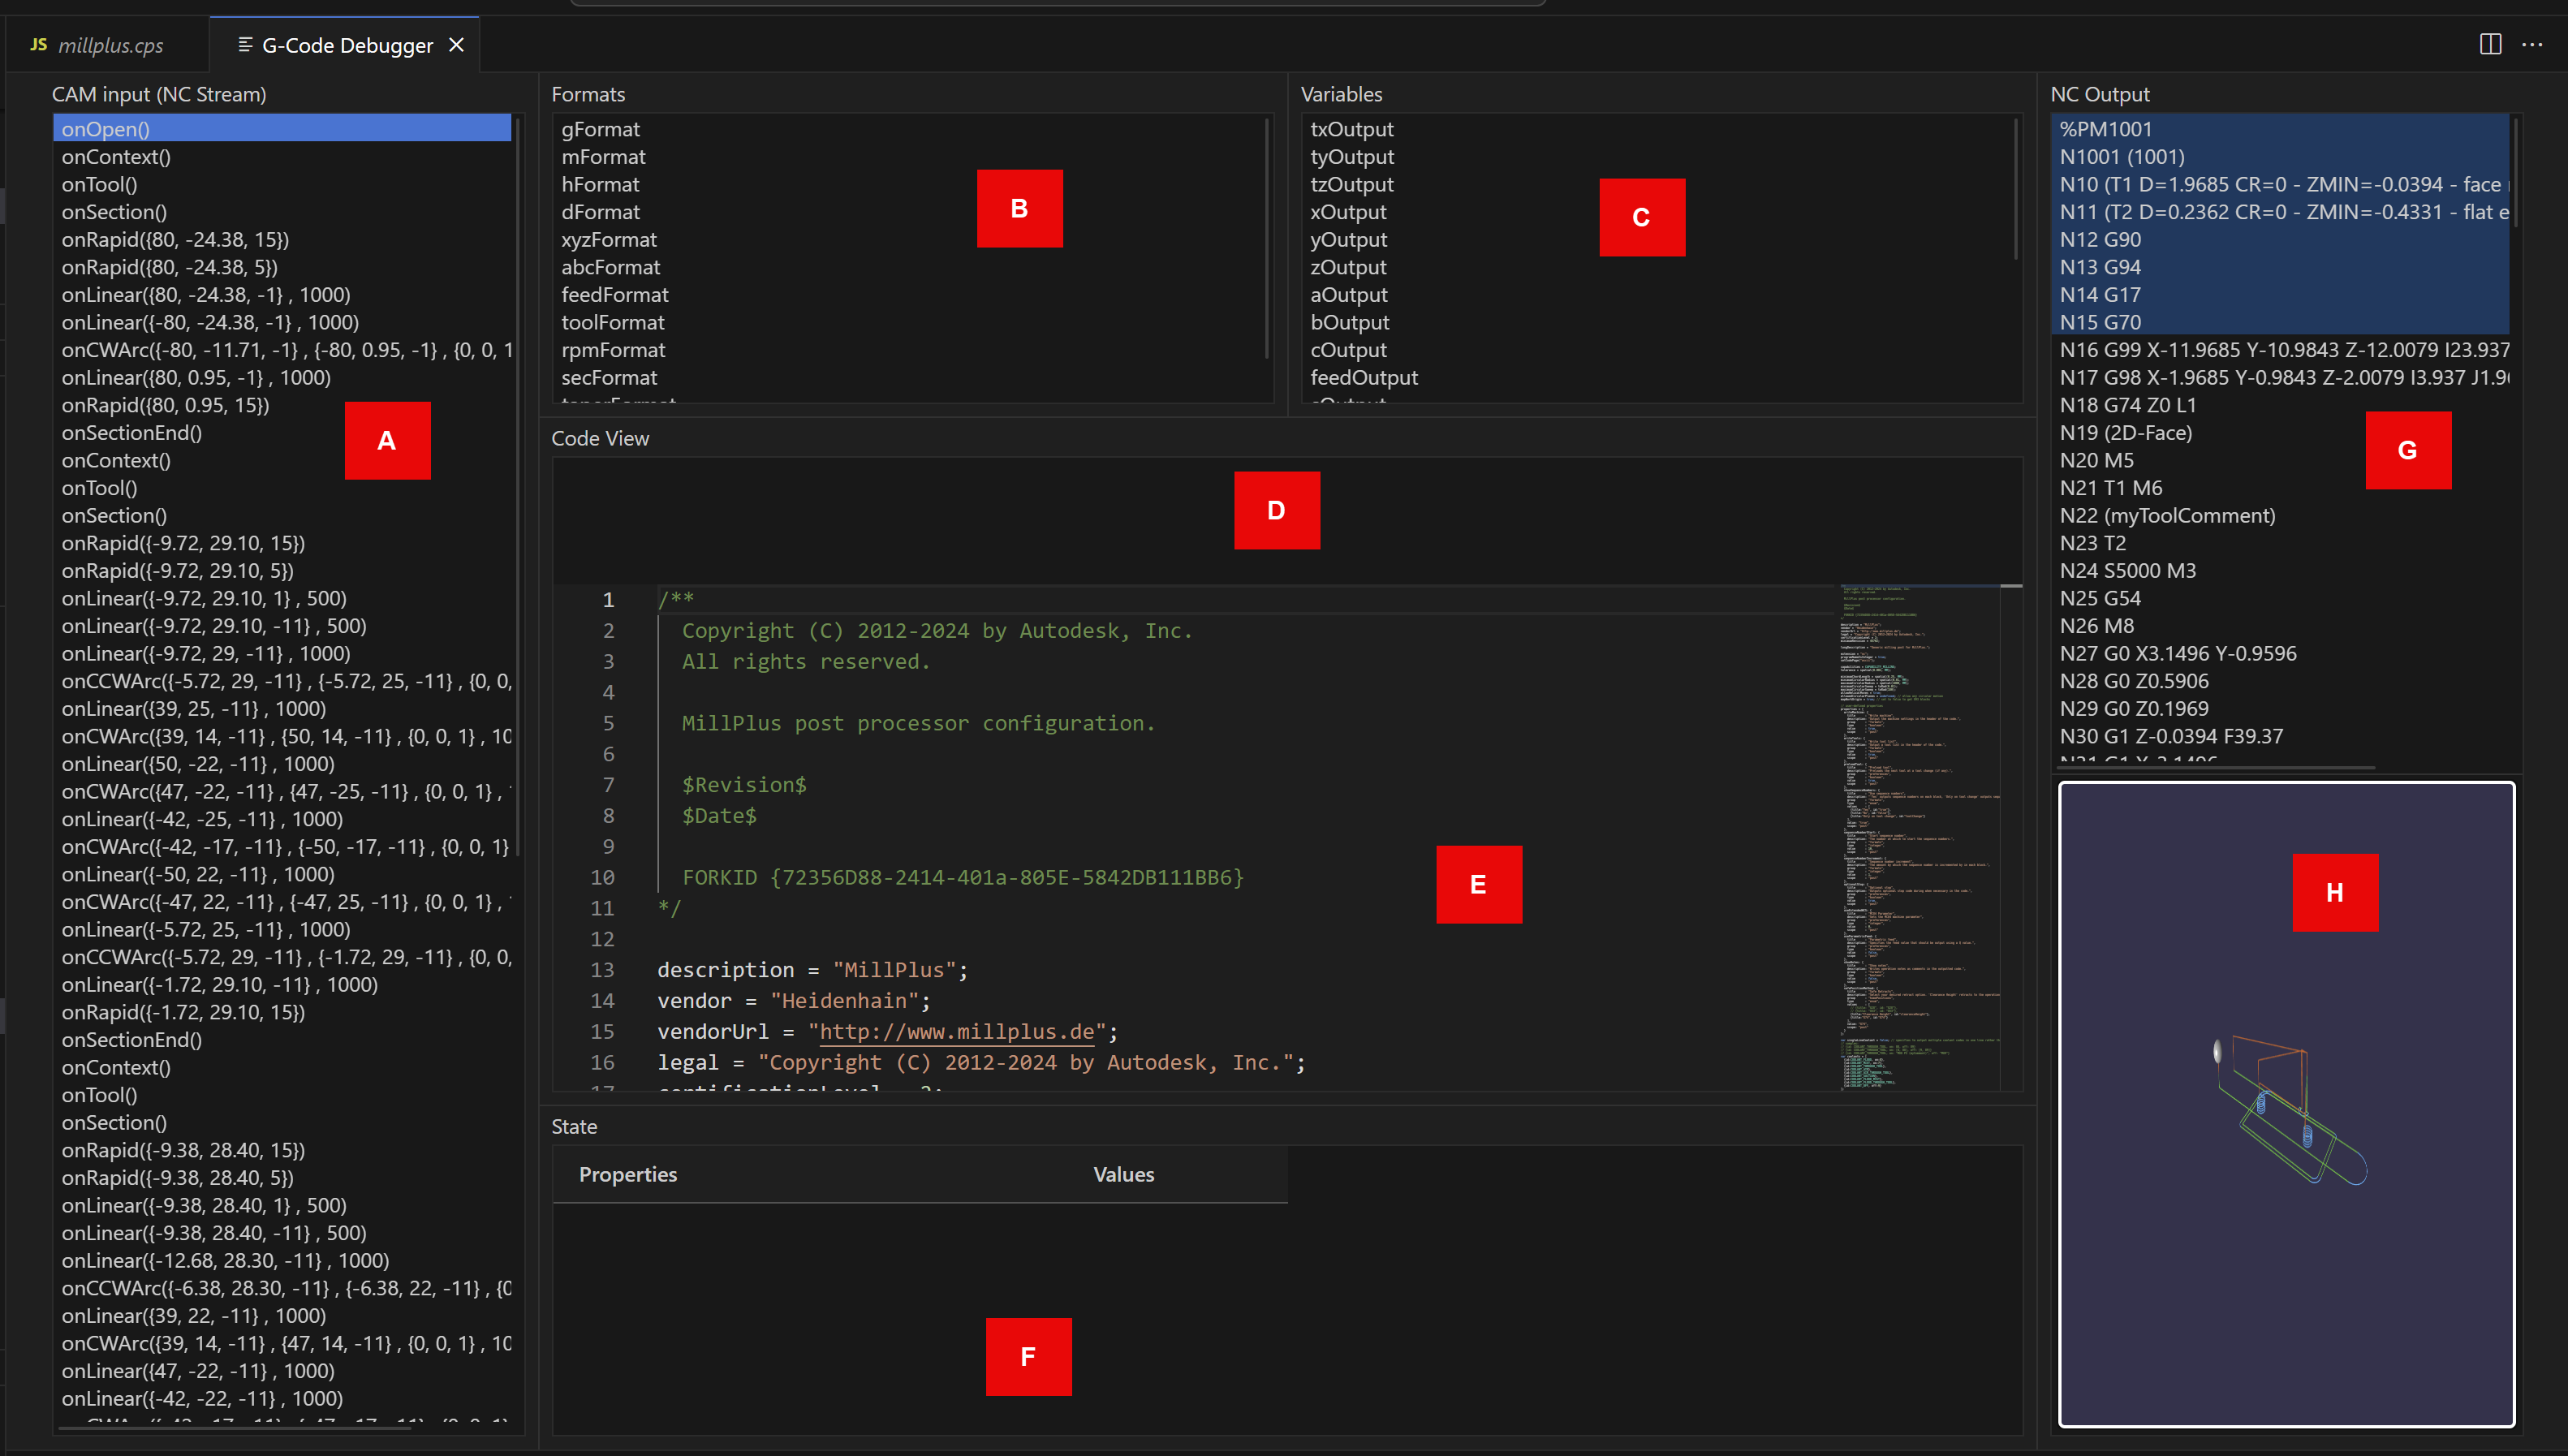The height and width of the screenshot is (1456, 2568).
Task: Select onOpen() in CAM input stream
Action: [x=105, y=128]
